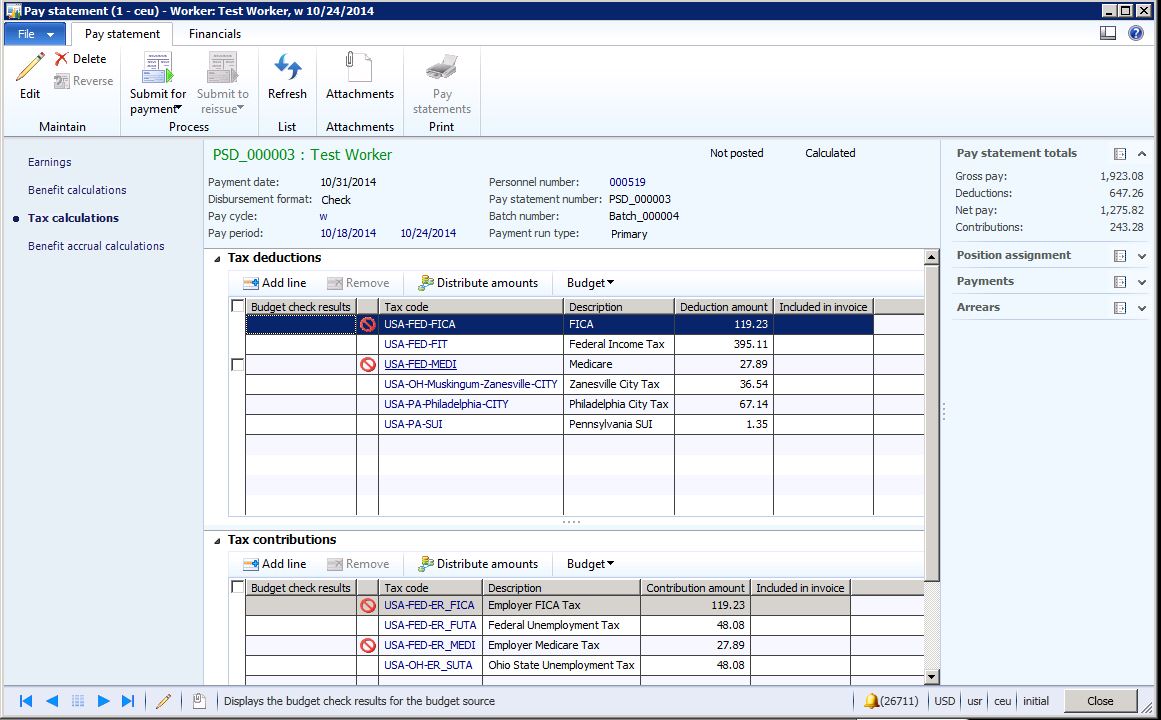Check the select-all box in Tax deductions grid
Screen dimensions: 1161x720
(238, 306)
